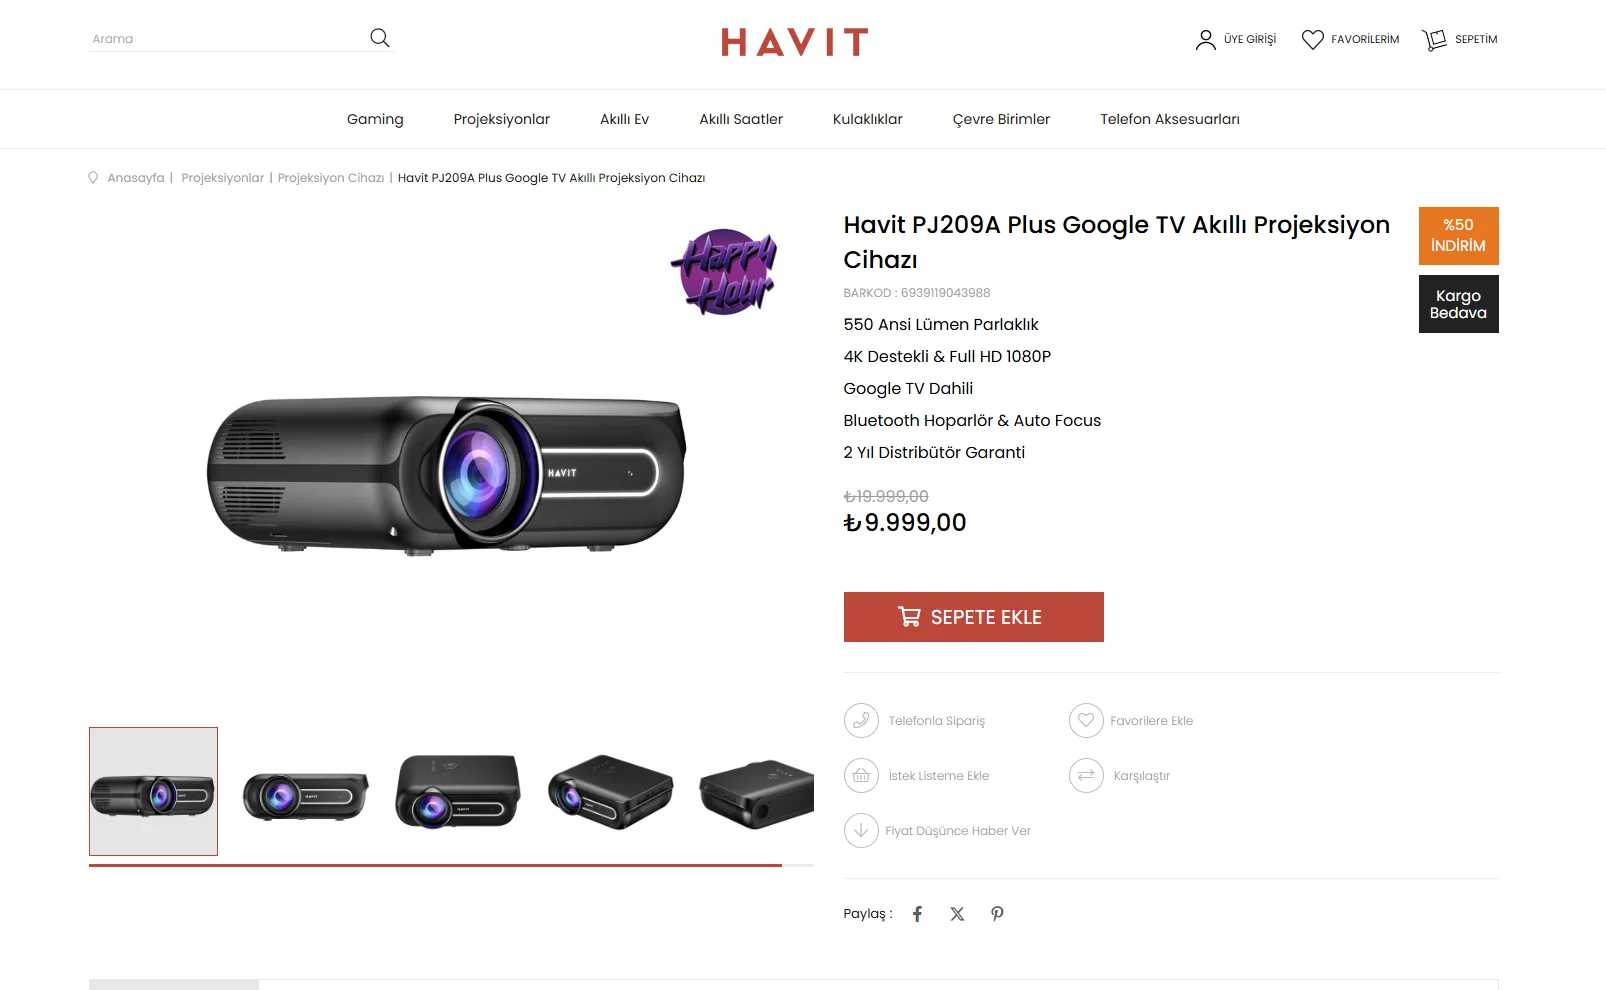Image resolution: width=1606 pixels, height=990 pixels.
Task: Click the Karşılaştır compare arrows icon
Action: click(1086, 775)
